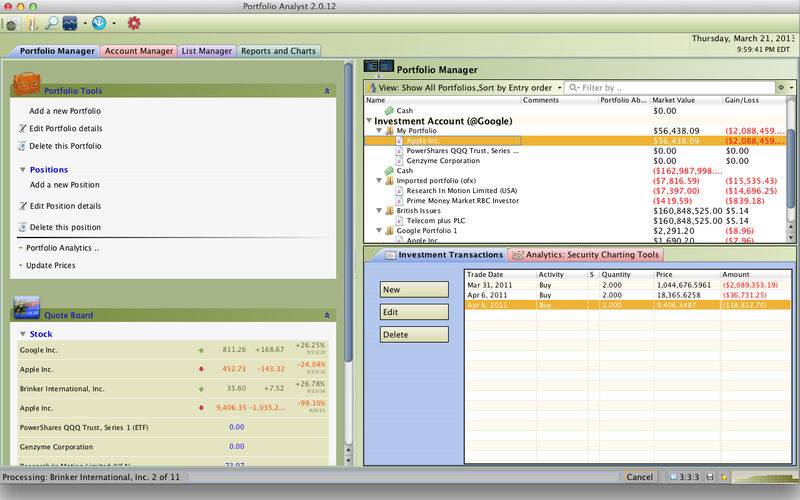
Task: Click the Investment Transactions tab icon
Action: pyautogui.click(x=390, y=255)
